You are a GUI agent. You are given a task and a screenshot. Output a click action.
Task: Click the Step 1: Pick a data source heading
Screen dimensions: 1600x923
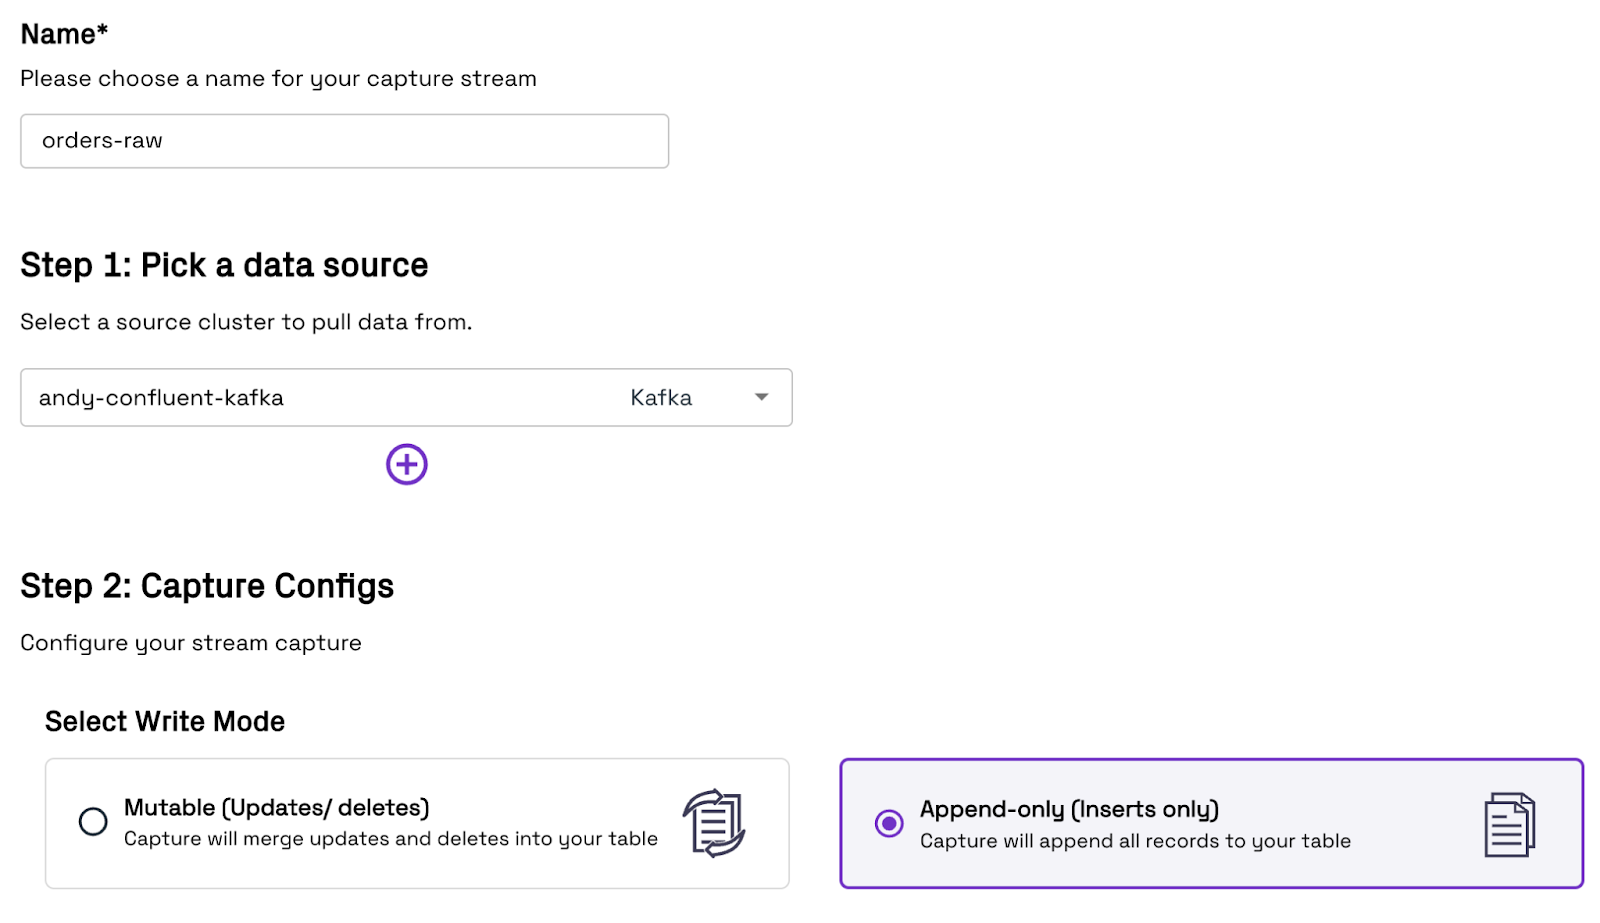pos(224,265)
